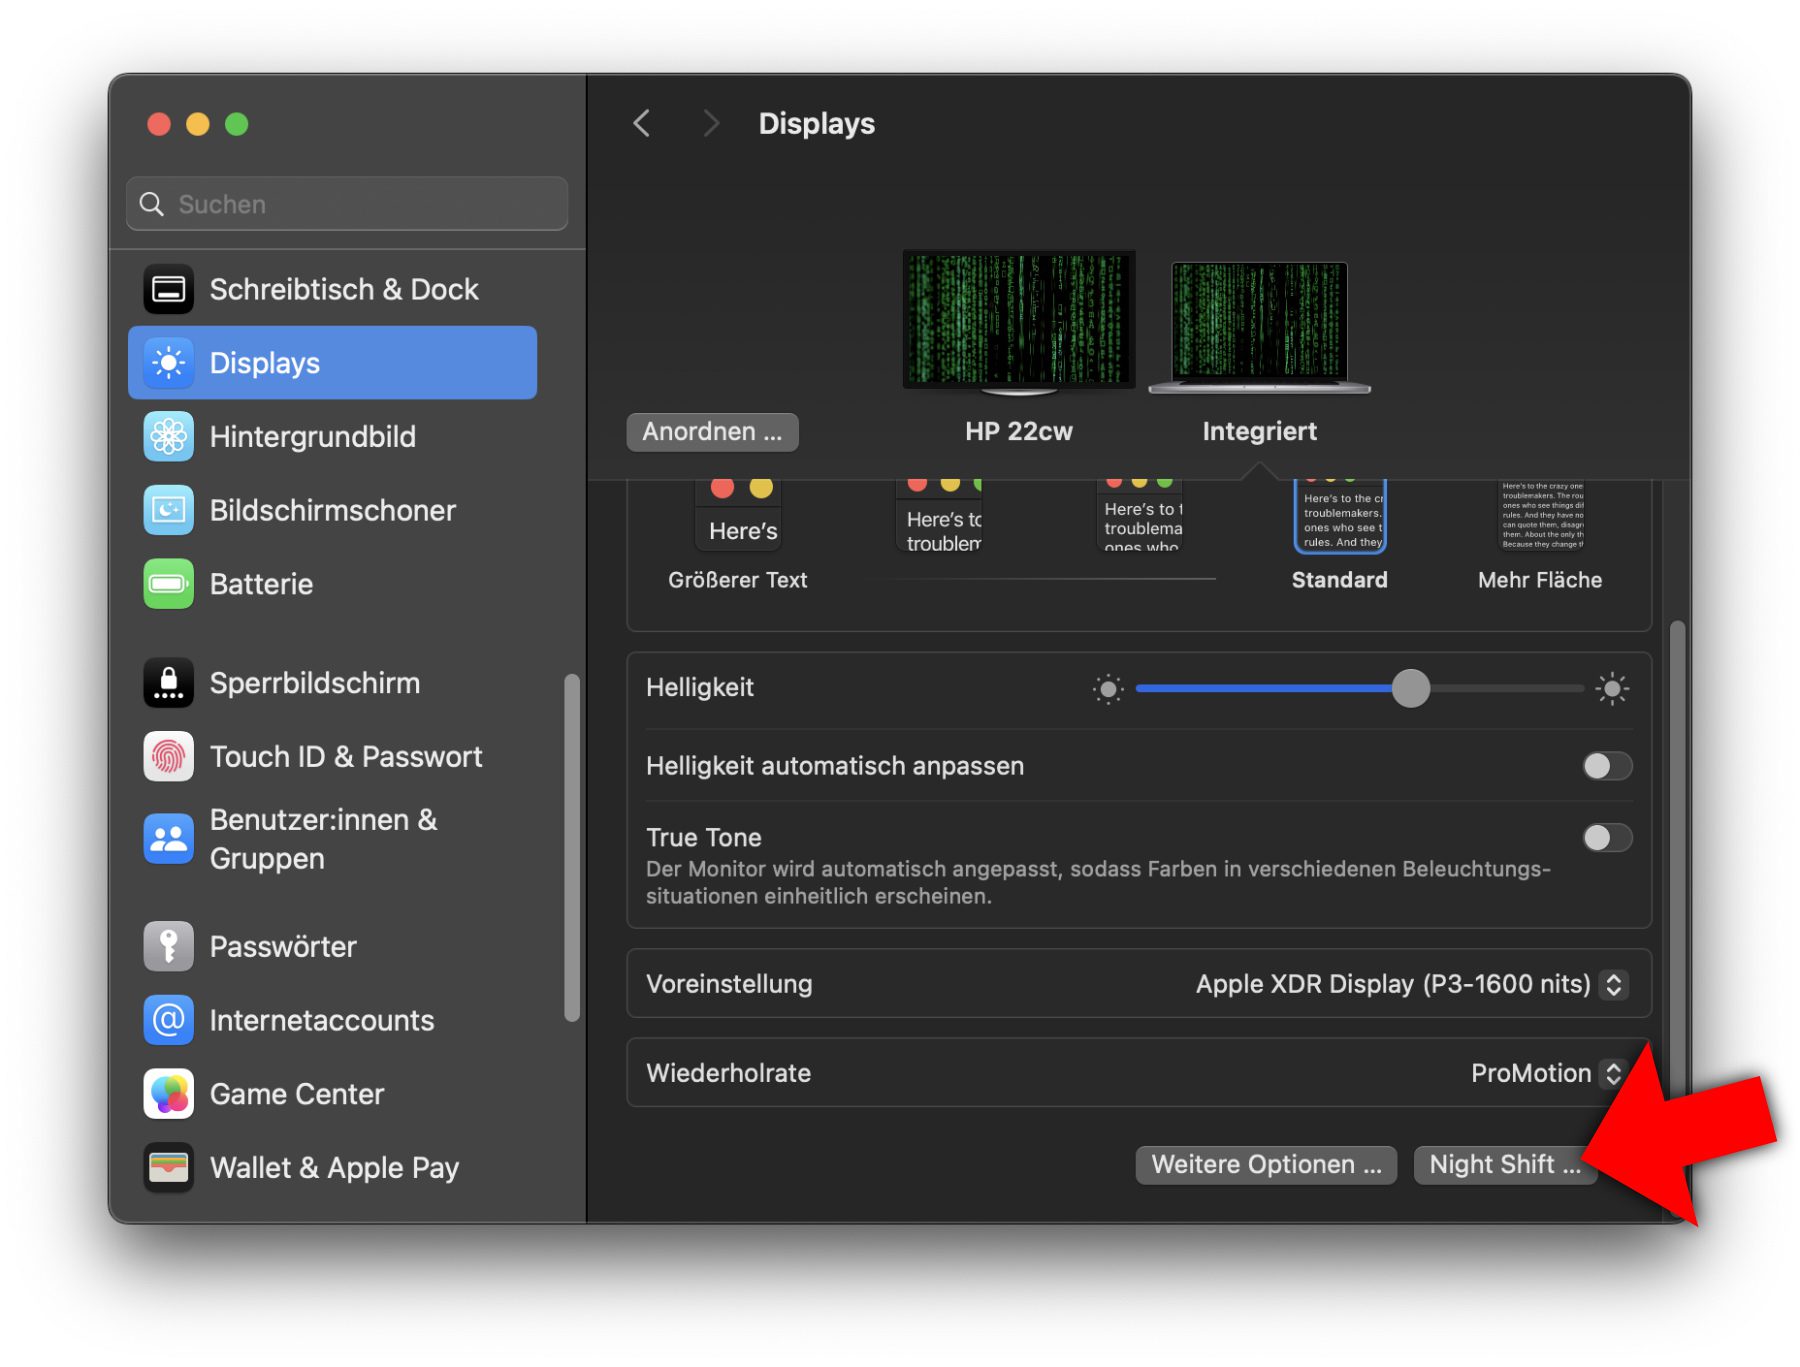Click the Helligkeit brightness slider knob
The image size is (1800, 1367).
point(1410,688)
